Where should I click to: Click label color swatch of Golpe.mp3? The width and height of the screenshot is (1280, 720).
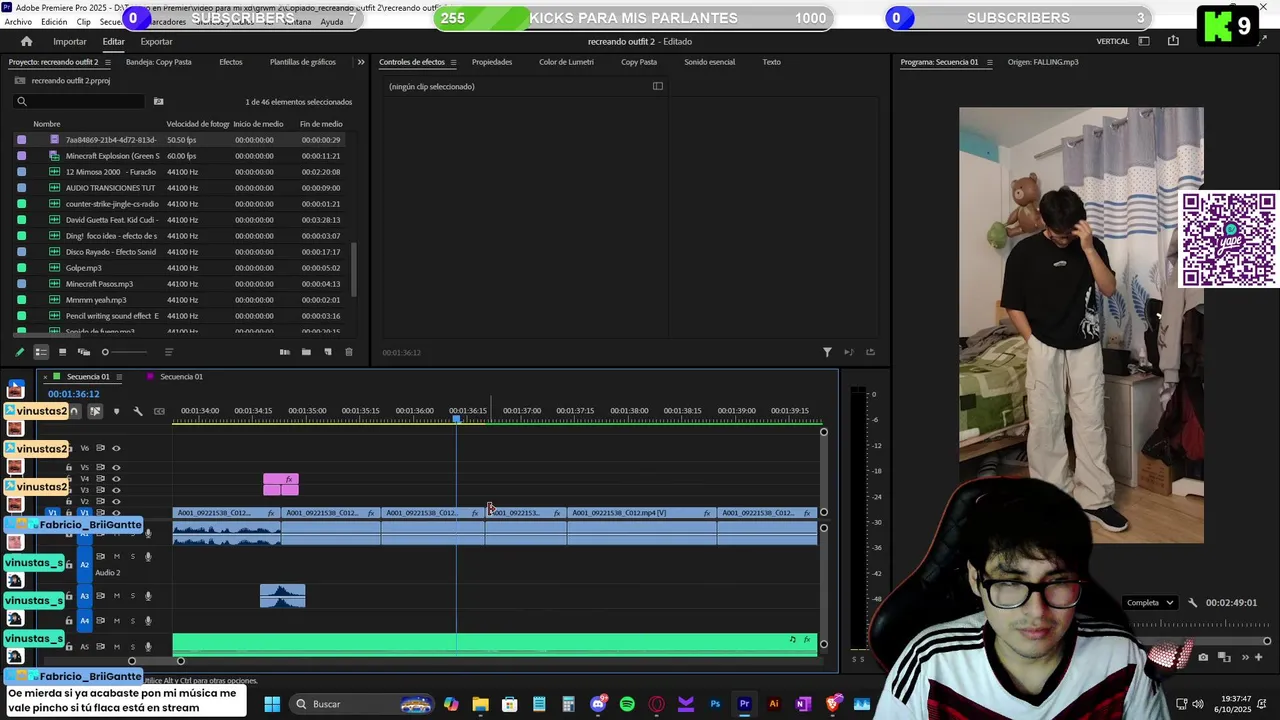pos(21,268)
